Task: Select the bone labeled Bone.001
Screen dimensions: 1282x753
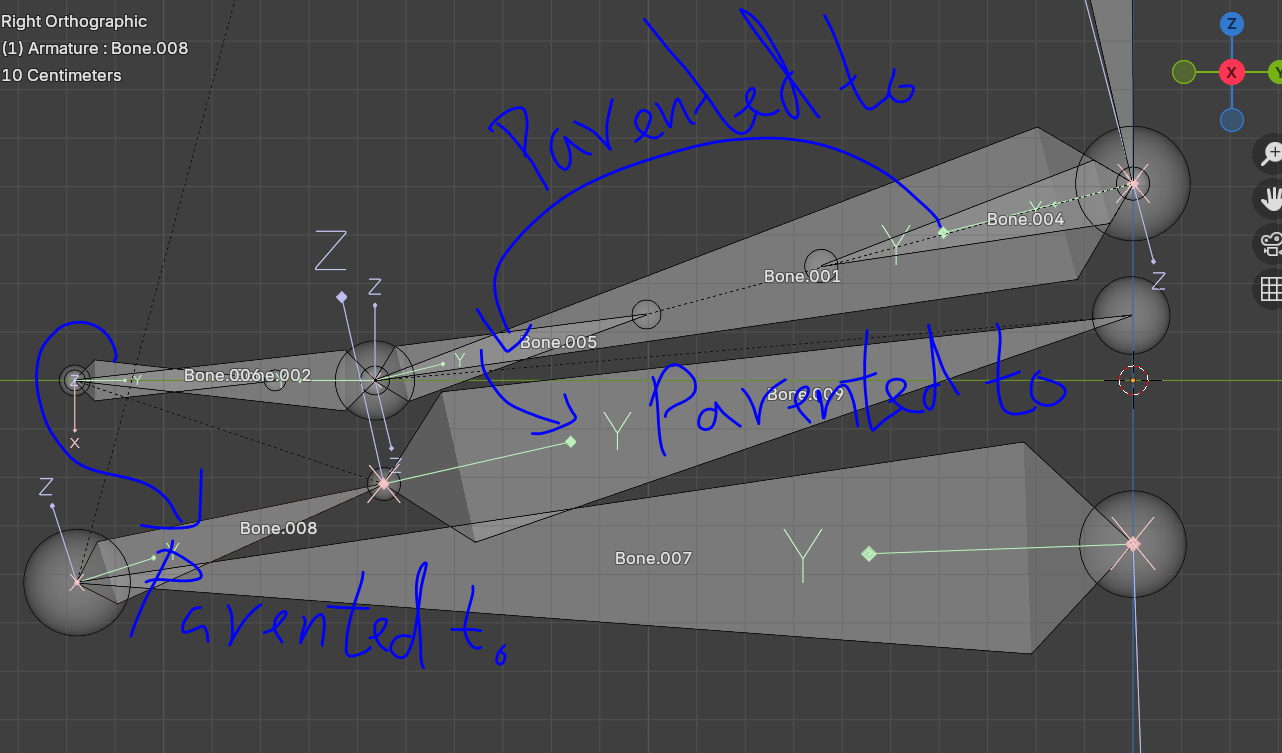Action: [x=802, y=276]
